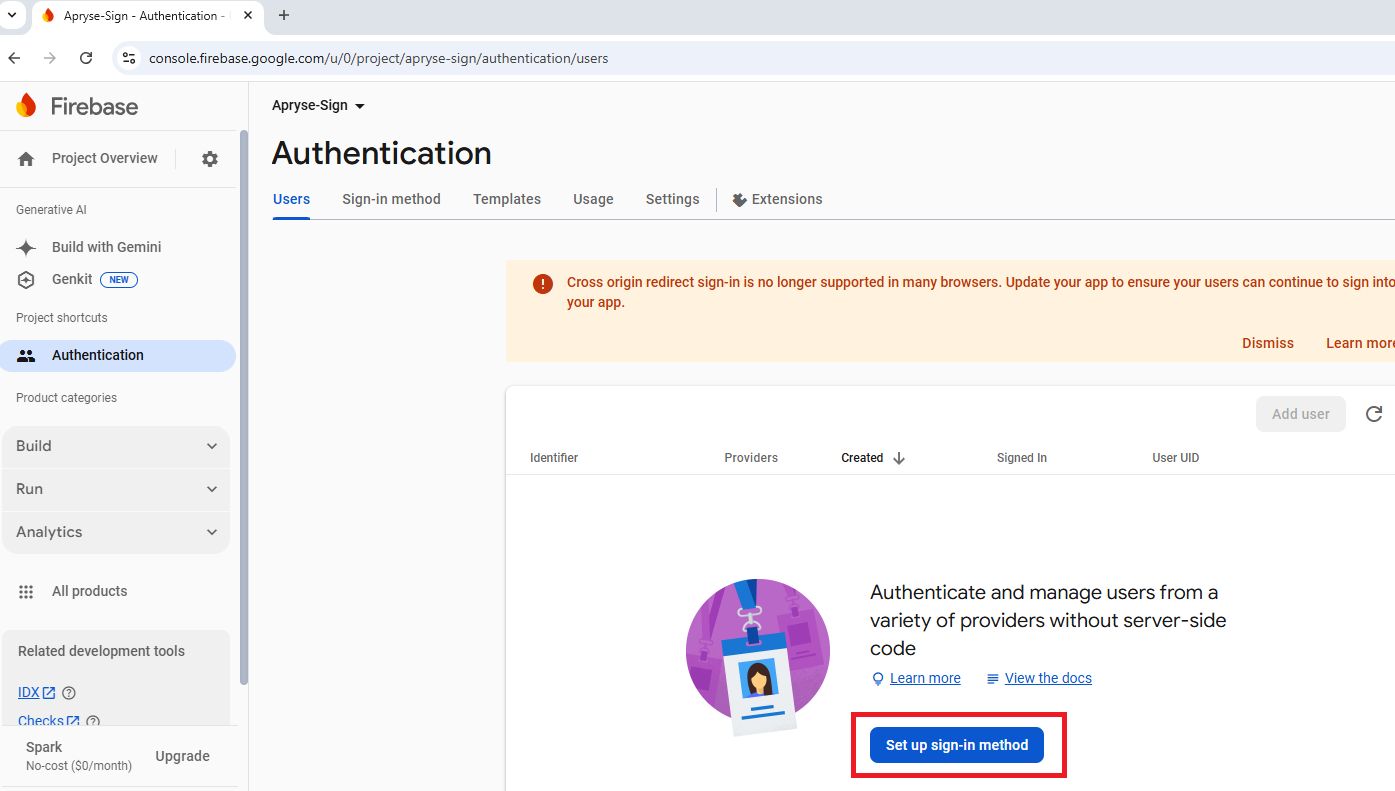Open Learn more in the warning banner
The image size is (1395, 791).
pos(1360,343)
